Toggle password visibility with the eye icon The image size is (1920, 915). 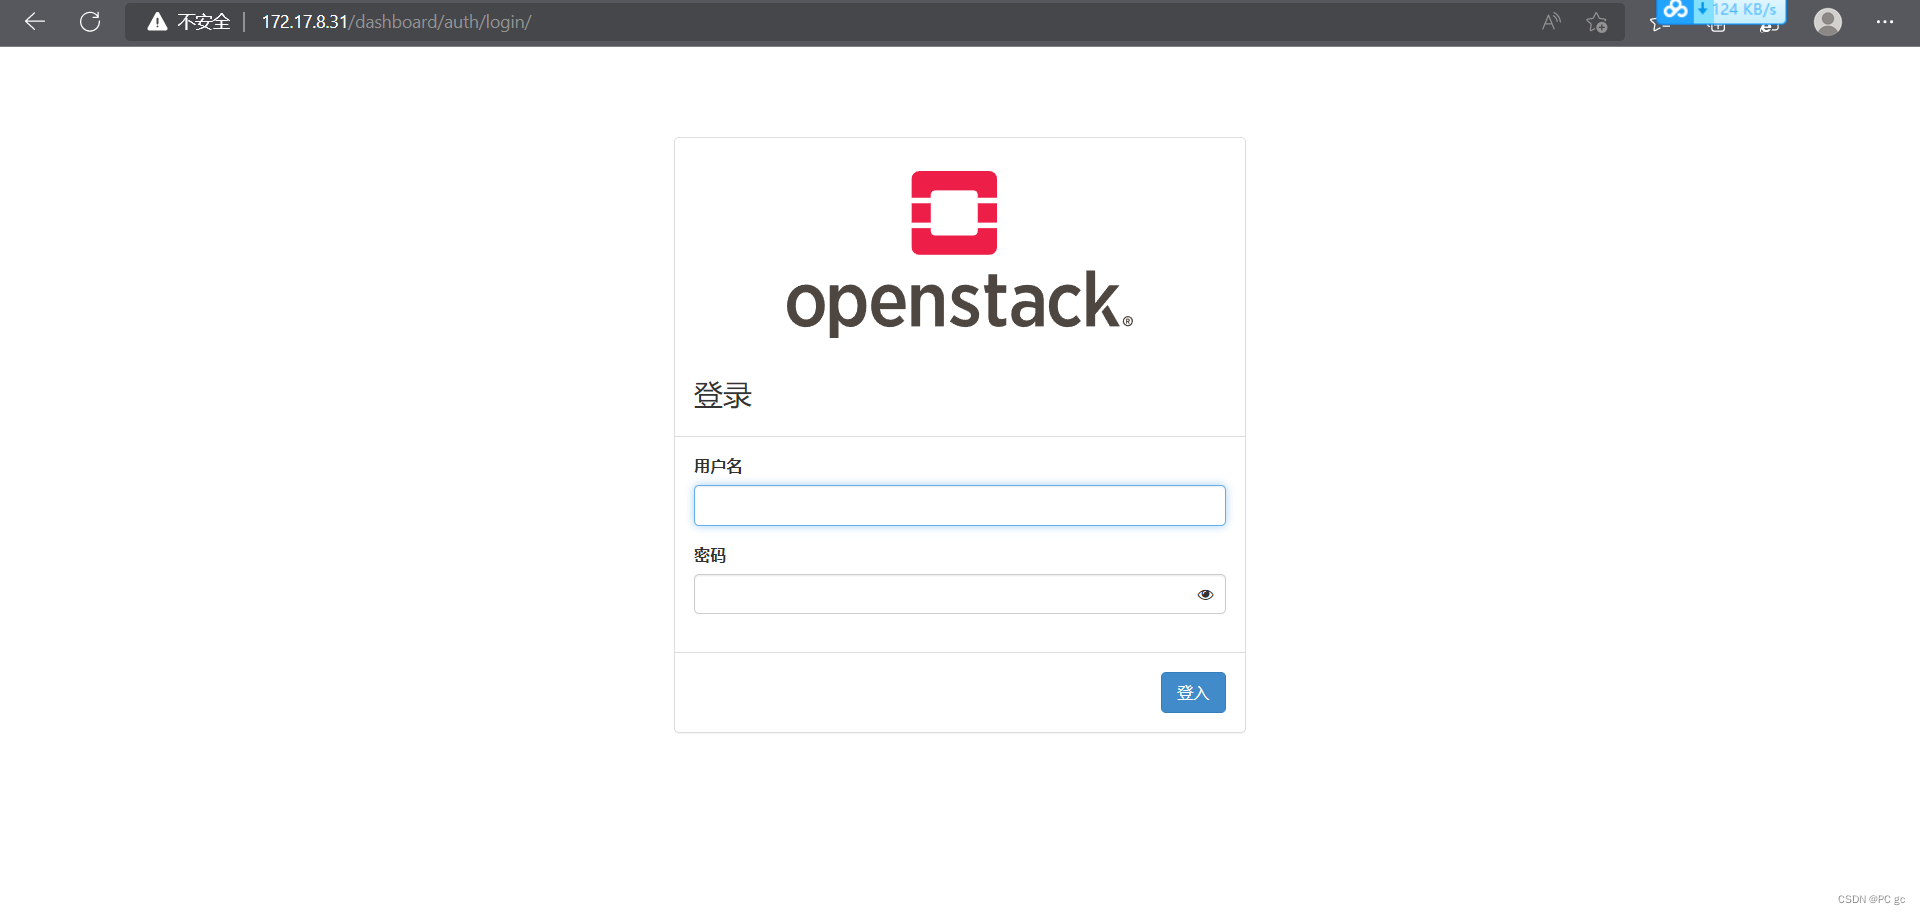click(x=1205, y=594)
